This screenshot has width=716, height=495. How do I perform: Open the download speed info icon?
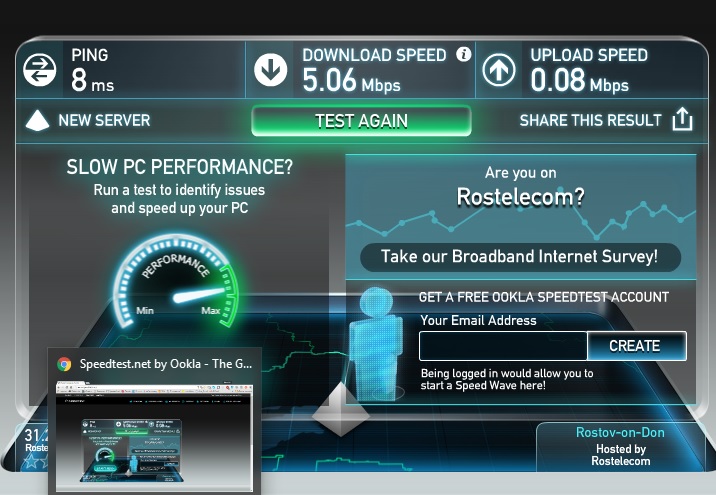pyautogui.click(x=463, y=54)
